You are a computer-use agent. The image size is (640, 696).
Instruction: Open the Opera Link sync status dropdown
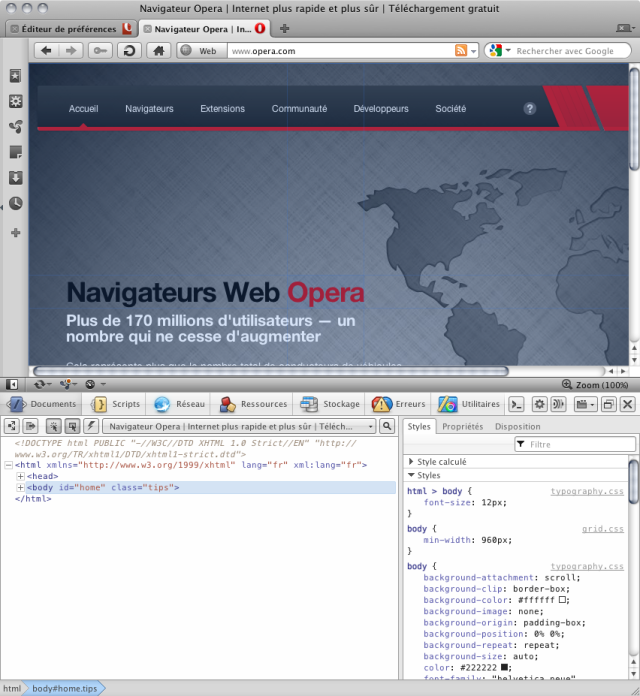click(43, 384)
